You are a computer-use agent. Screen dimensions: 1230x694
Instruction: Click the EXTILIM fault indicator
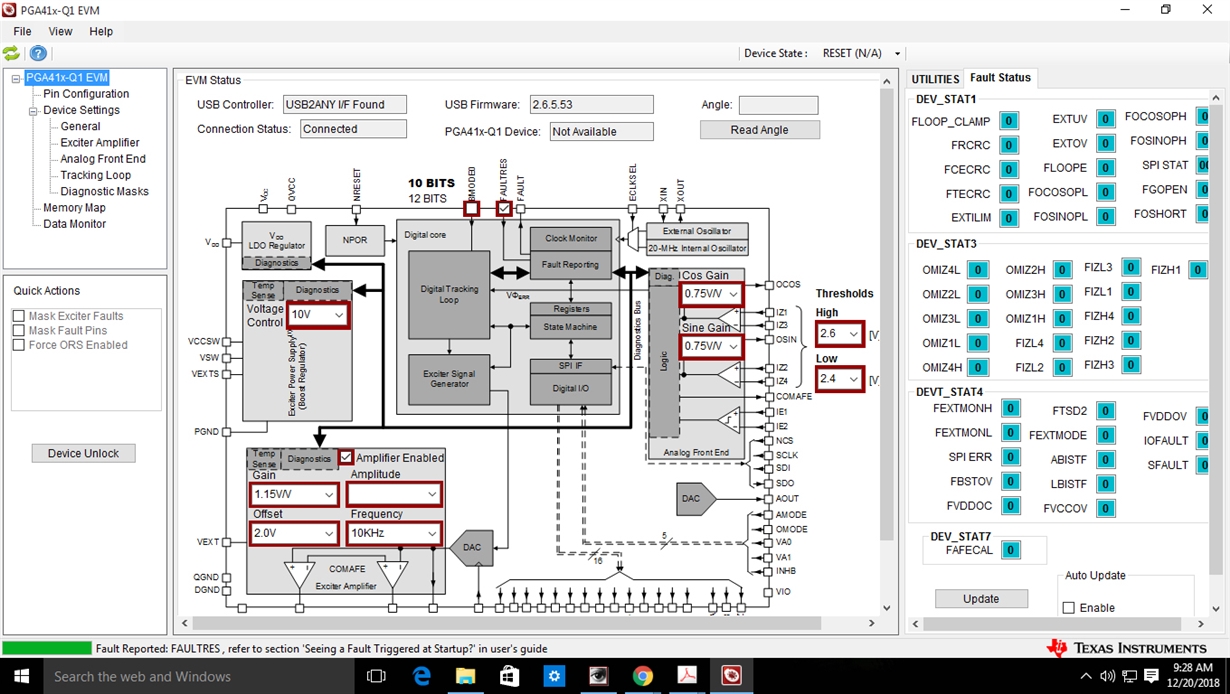(x=1010, y=218)
